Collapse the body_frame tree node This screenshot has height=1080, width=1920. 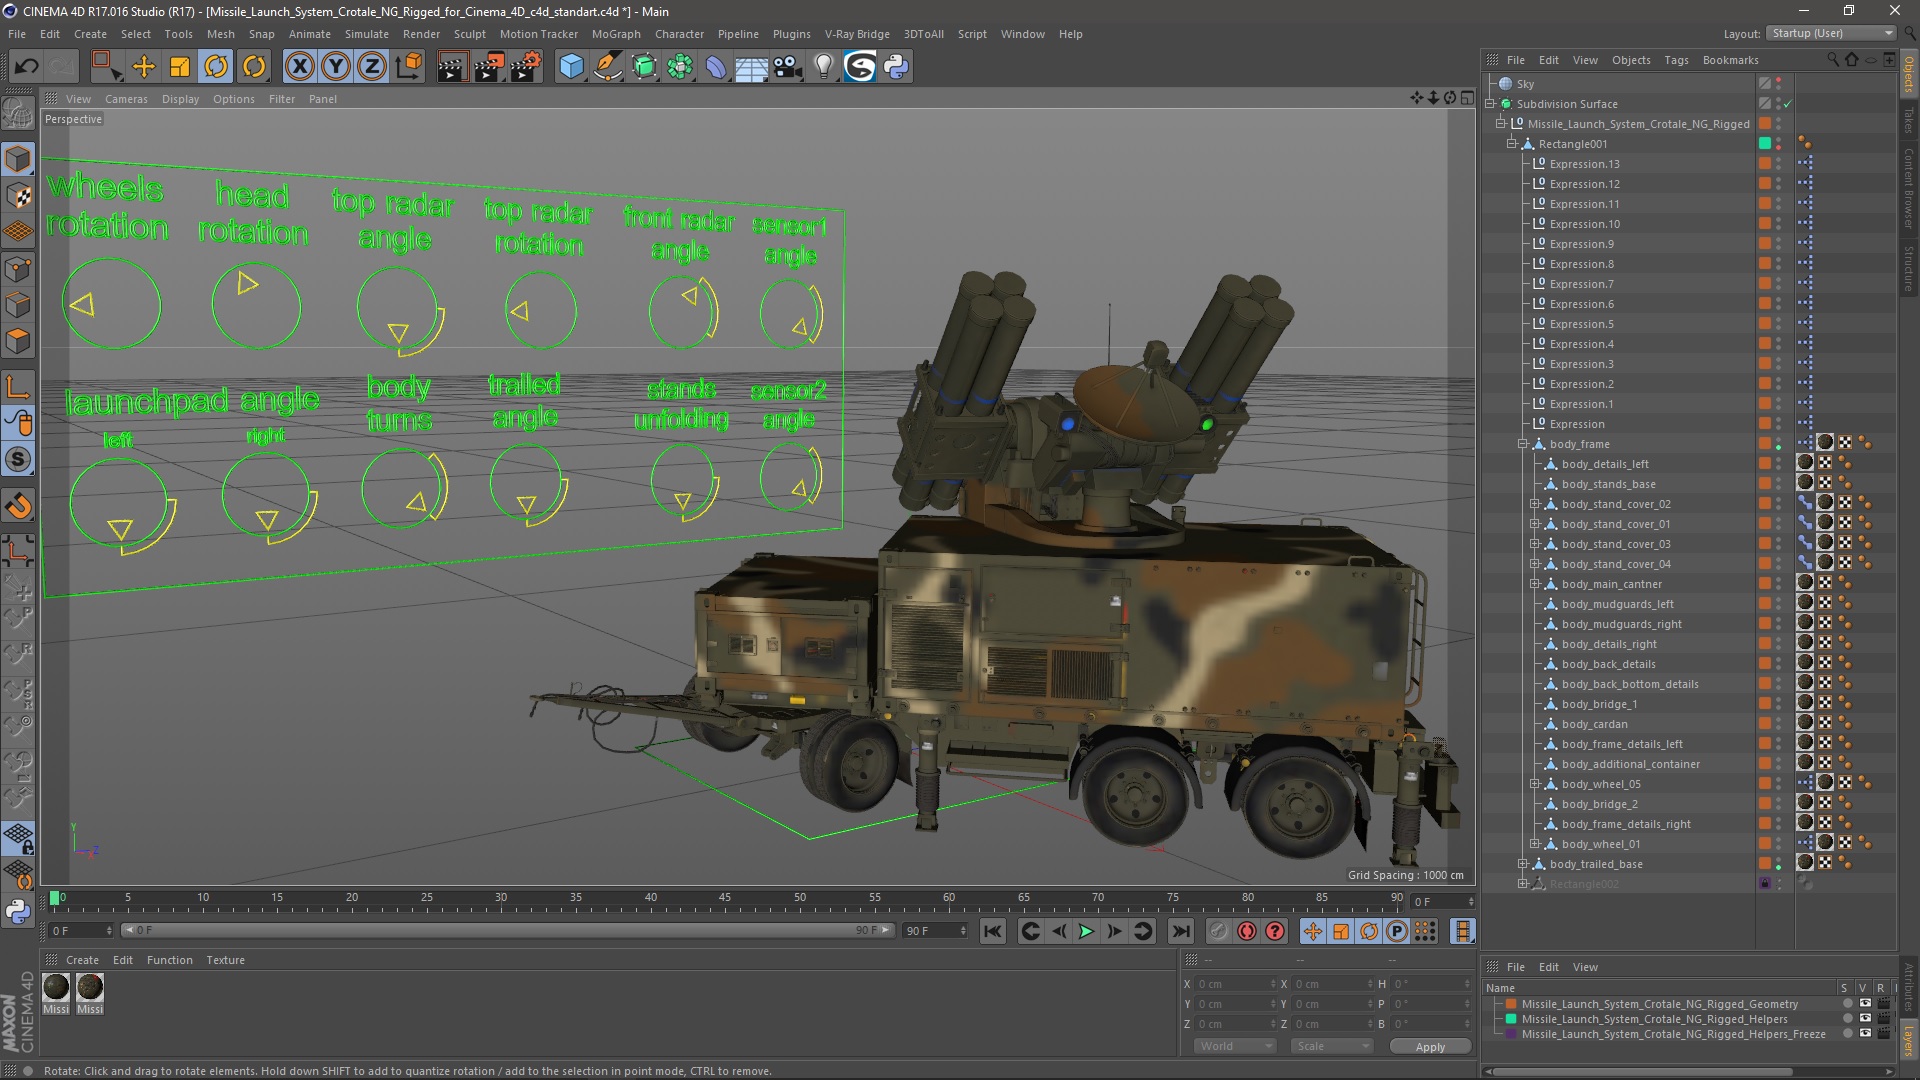(1523, 444)
